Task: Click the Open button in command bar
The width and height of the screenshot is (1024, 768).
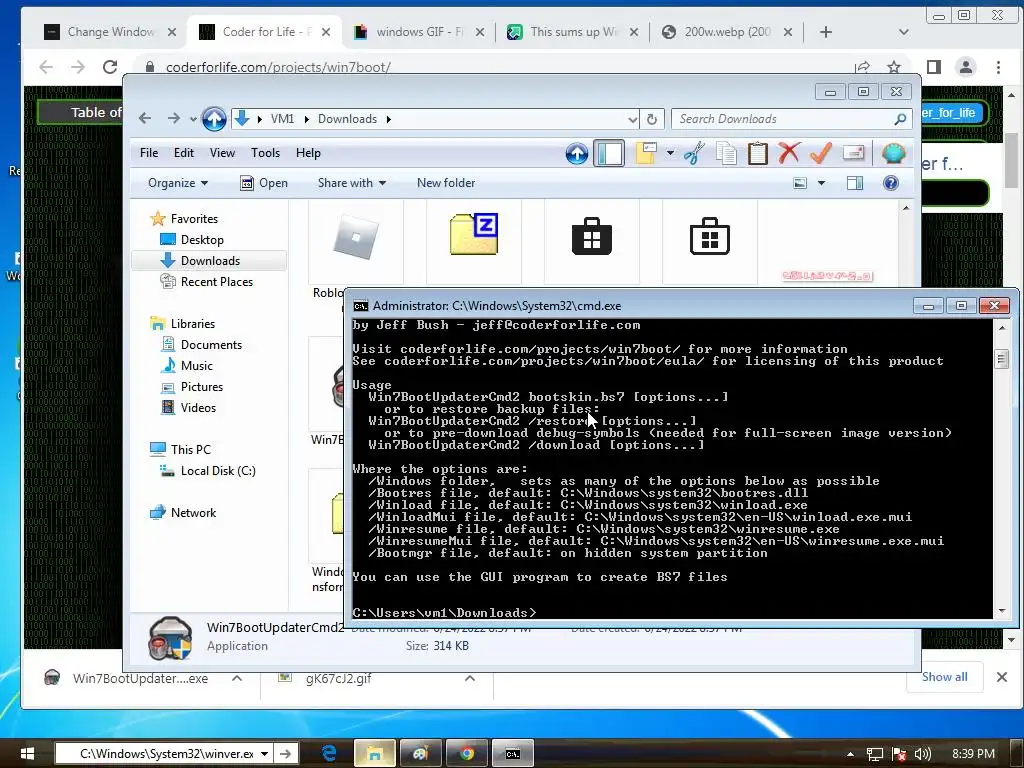Action: click(264, 183)
